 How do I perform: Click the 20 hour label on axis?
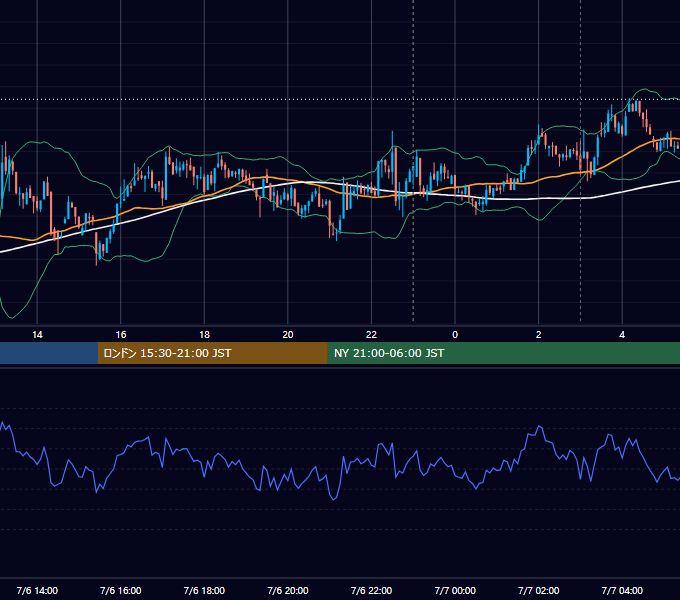288,335
